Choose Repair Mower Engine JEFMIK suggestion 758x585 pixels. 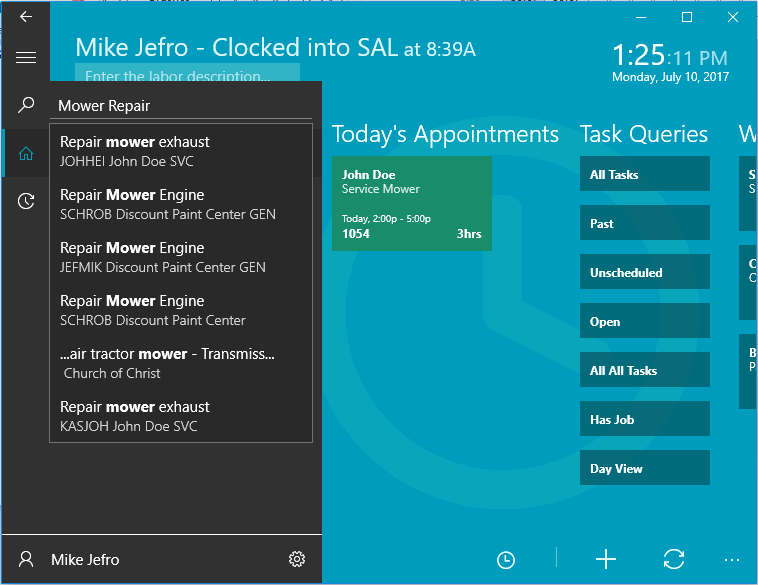pyautogui.click(x=181, y=257)
